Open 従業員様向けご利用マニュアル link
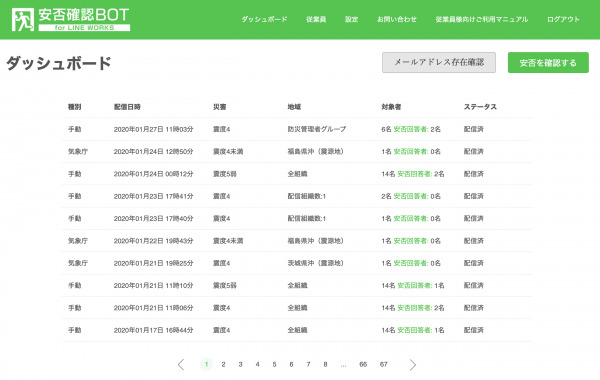The width and height of the screenshot is (600, 380). point(481,19)
